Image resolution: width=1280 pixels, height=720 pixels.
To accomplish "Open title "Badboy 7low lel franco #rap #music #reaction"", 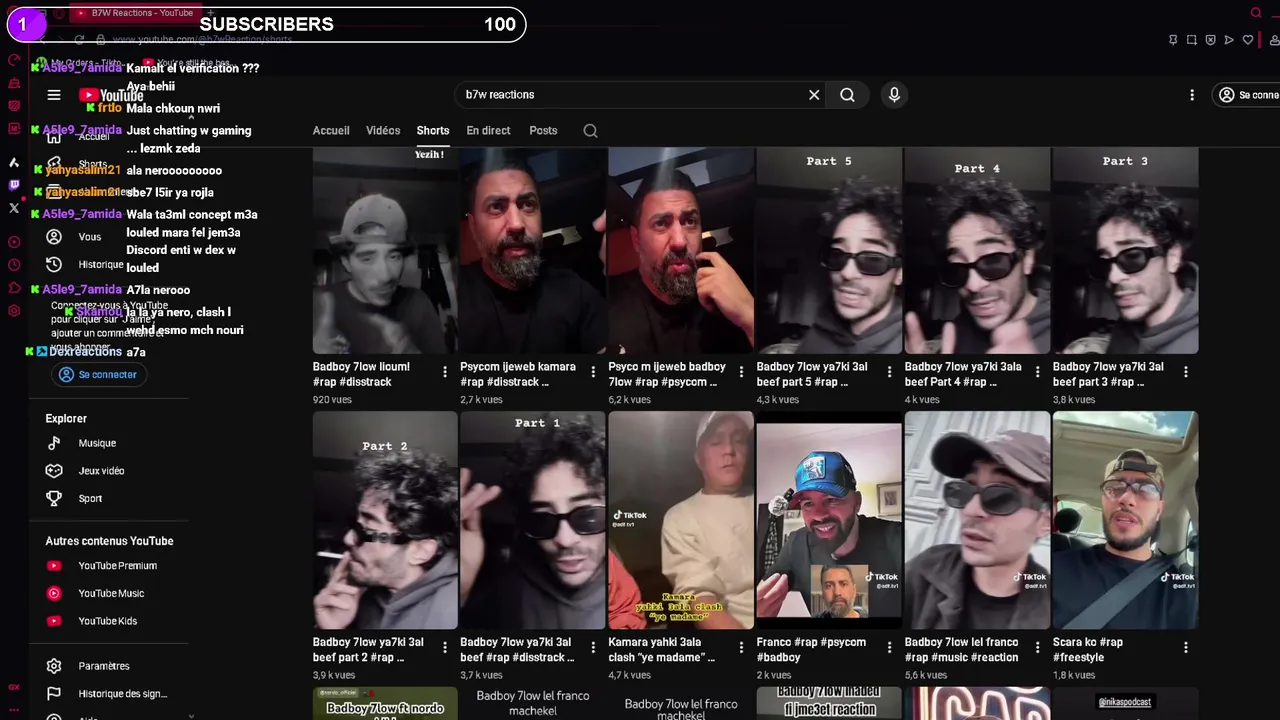I will tap(961, 650).
